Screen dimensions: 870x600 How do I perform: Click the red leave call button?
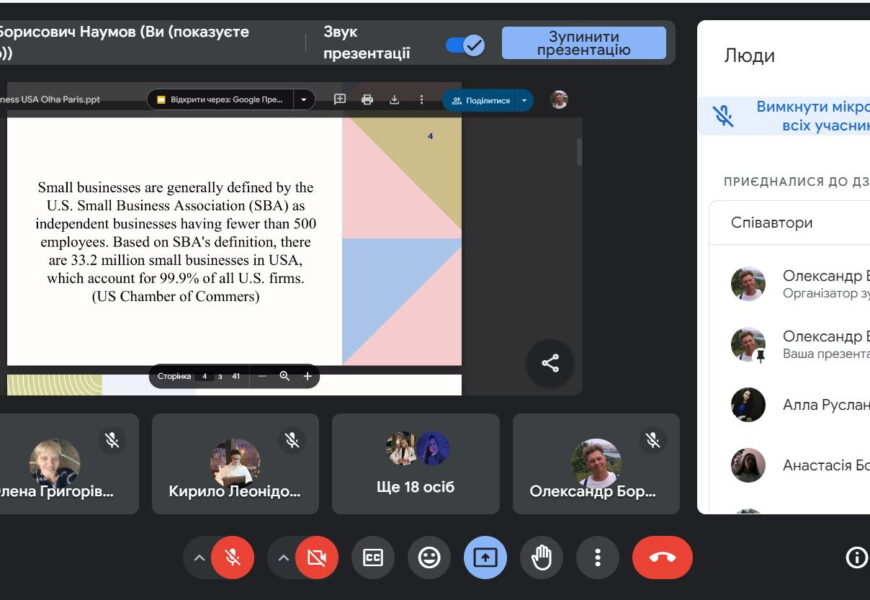pos(662,558)
